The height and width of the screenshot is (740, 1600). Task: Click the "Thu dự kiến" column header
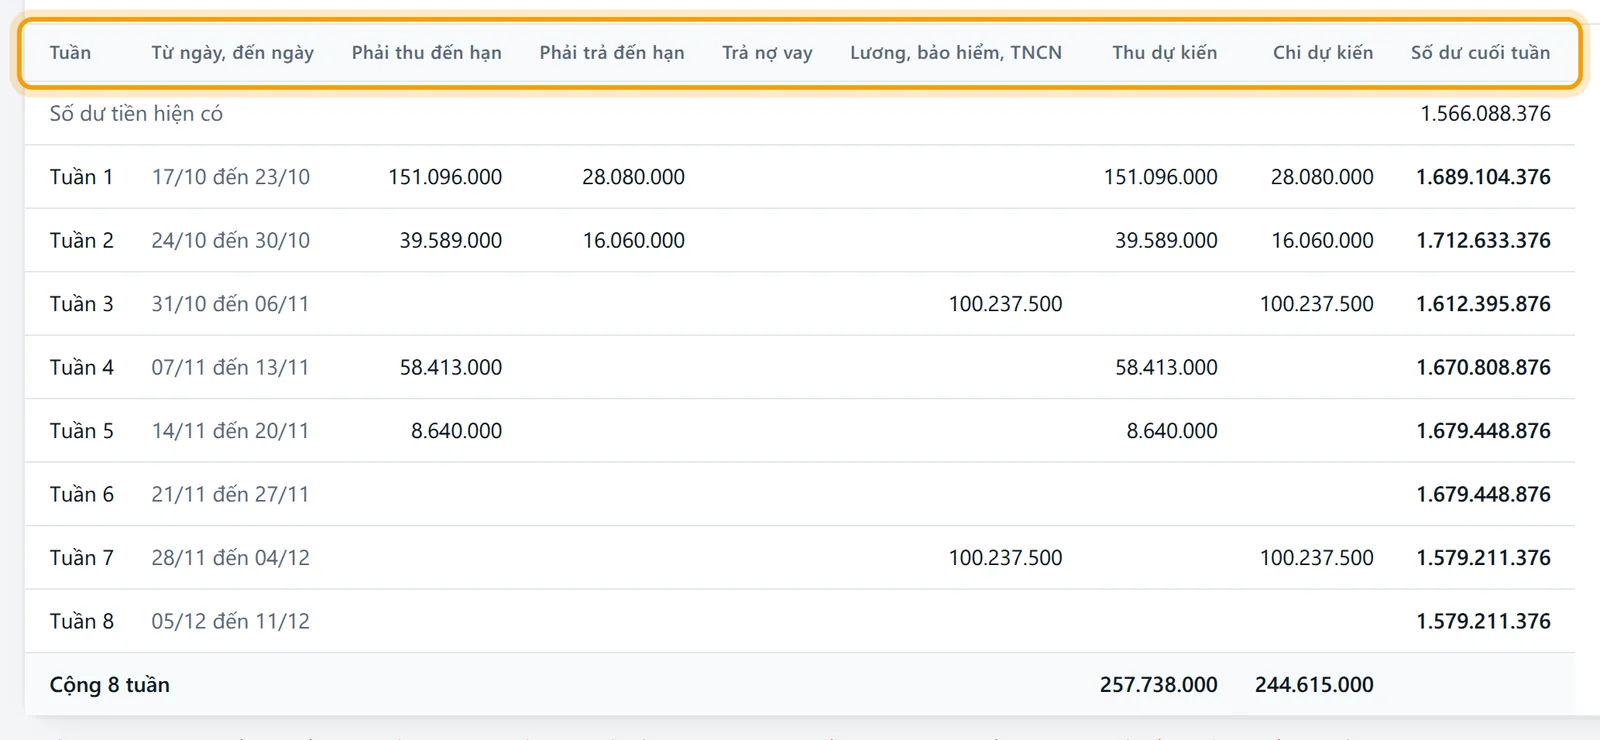pos(1164,53)
